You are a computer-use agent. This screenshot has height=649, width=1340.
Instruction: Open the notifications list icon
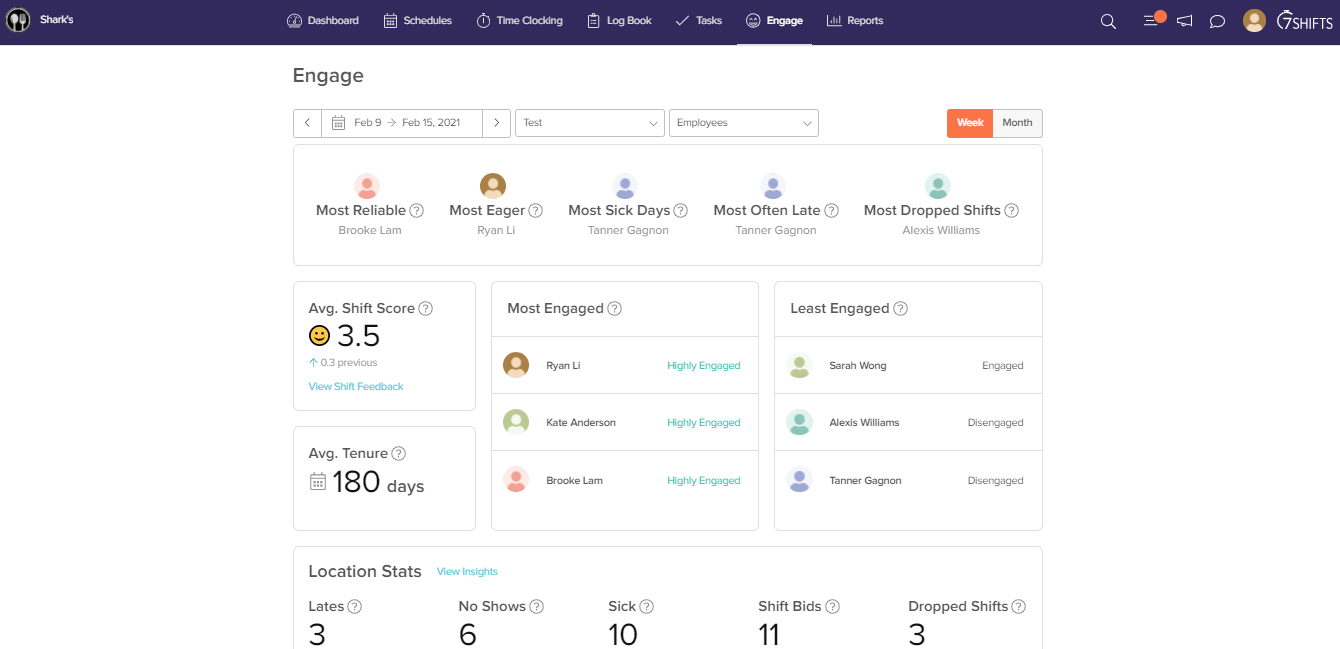[x=1152, y=21]
